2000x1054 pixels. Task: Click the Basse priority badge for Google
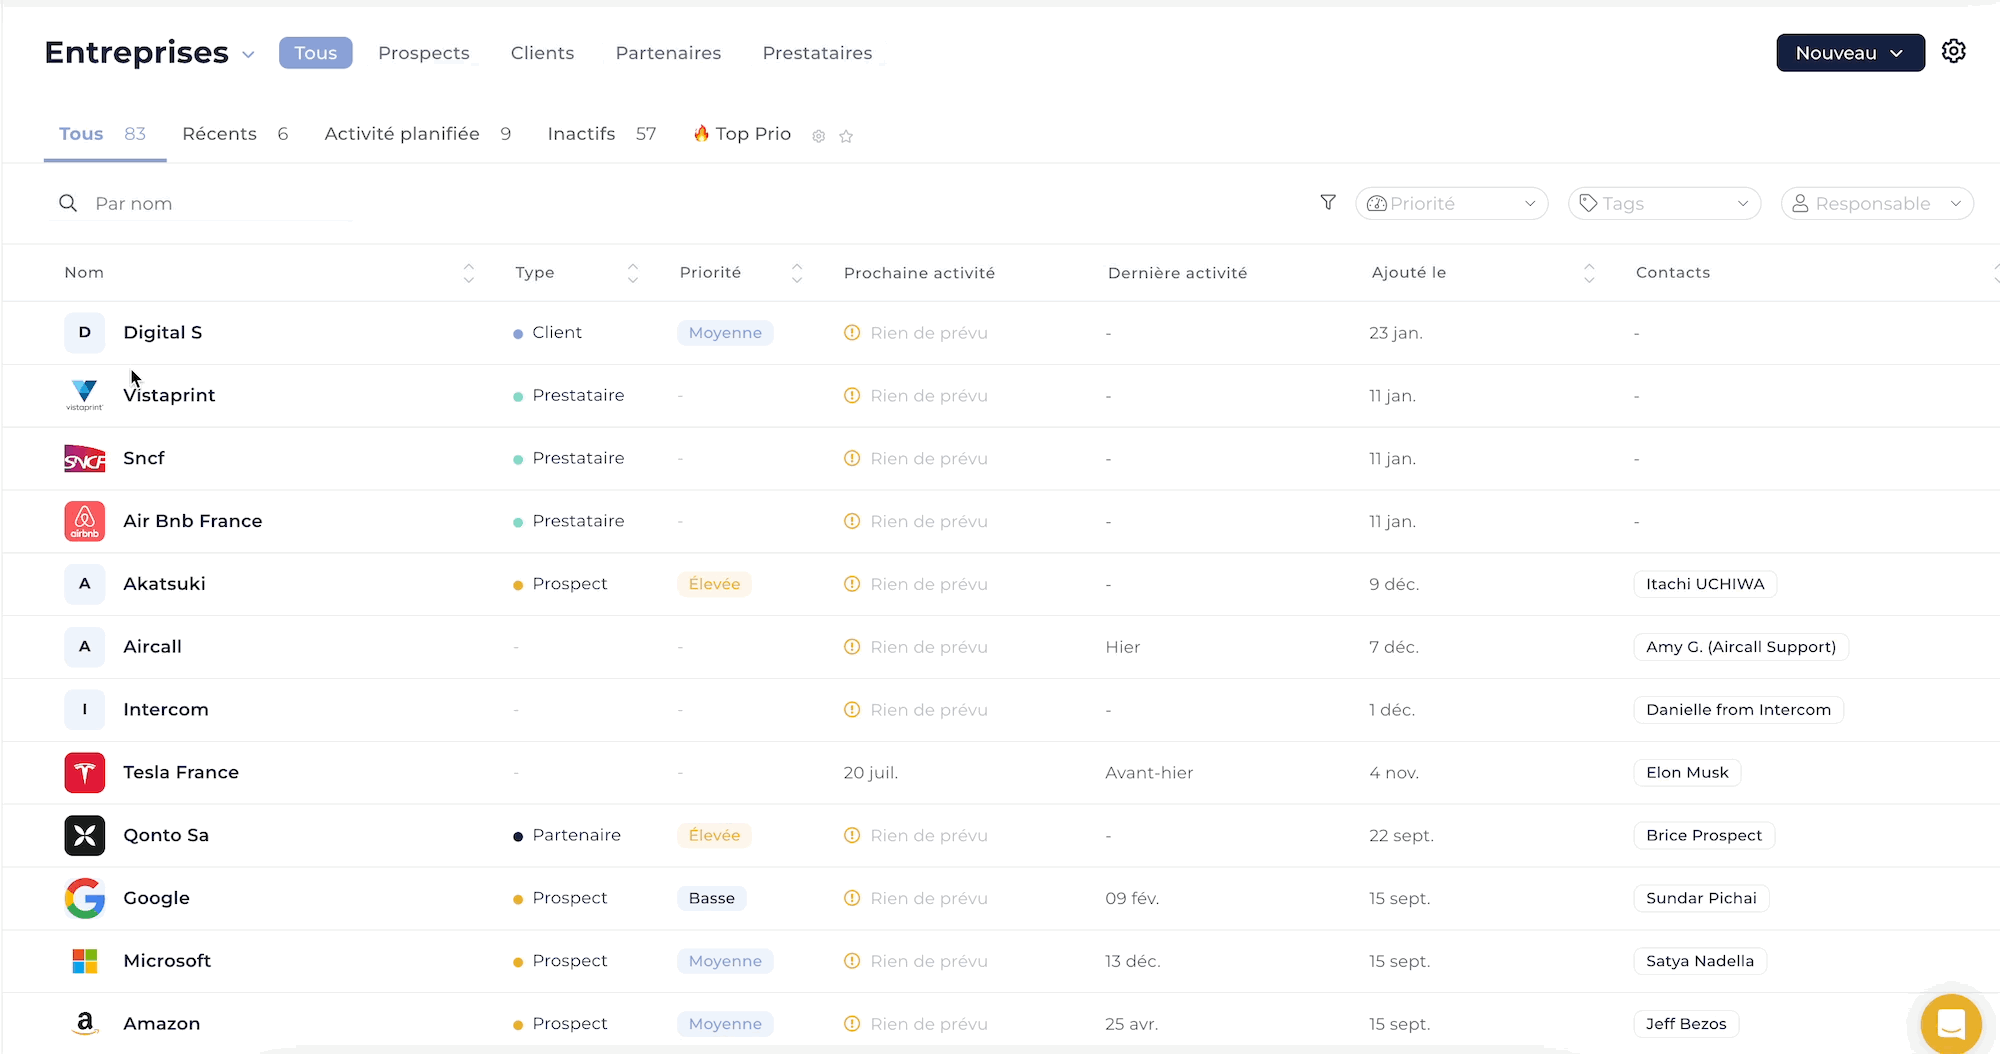pyautogui.click(x=711, y=898)
